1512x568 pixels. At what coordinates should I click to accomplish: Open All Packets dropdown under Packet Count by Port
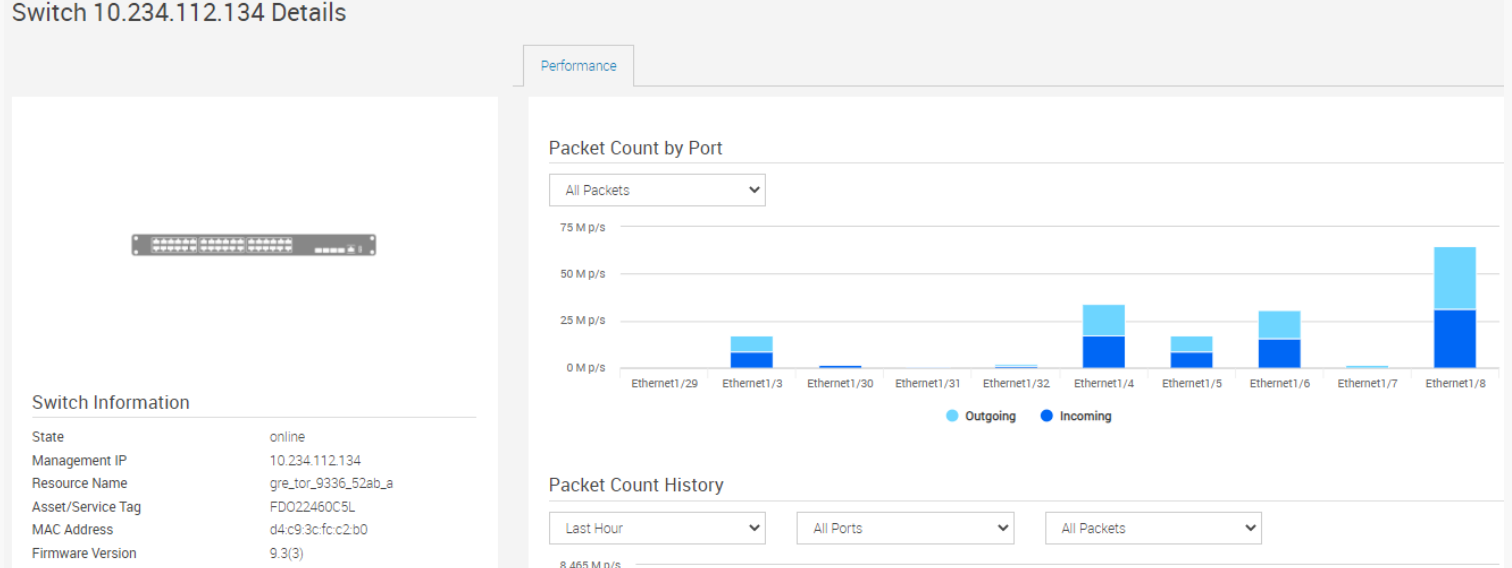pyautogui.click(x=657, y=190)
